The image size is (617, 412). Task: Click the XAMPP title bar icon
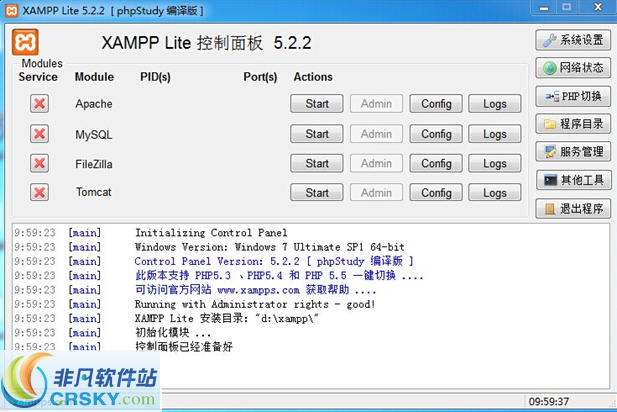(x=11, y=11)
